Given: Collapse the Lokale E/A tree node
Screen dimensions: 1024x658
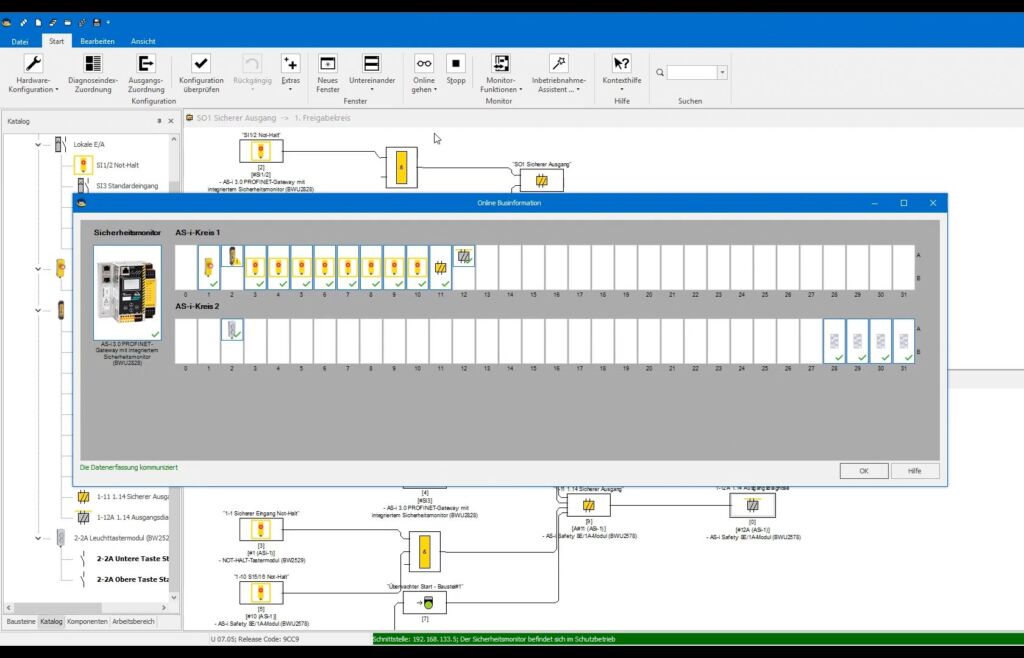Looking at the screenshot, I should click(39, 144).
